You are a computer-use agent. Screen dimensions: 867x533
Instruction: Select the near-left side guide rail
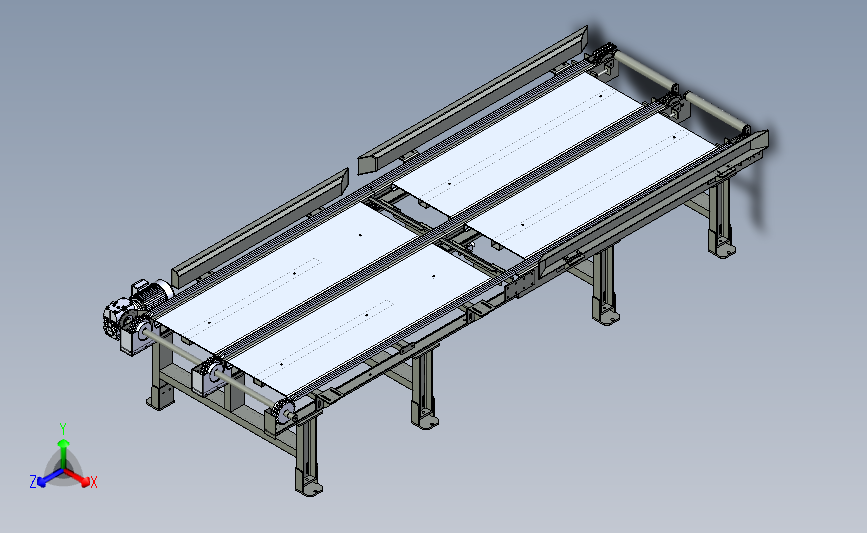click(260, 227)
